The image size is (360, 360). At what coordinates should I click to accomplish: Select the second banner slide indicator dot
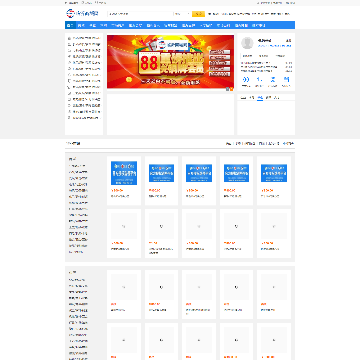[231, 89]
